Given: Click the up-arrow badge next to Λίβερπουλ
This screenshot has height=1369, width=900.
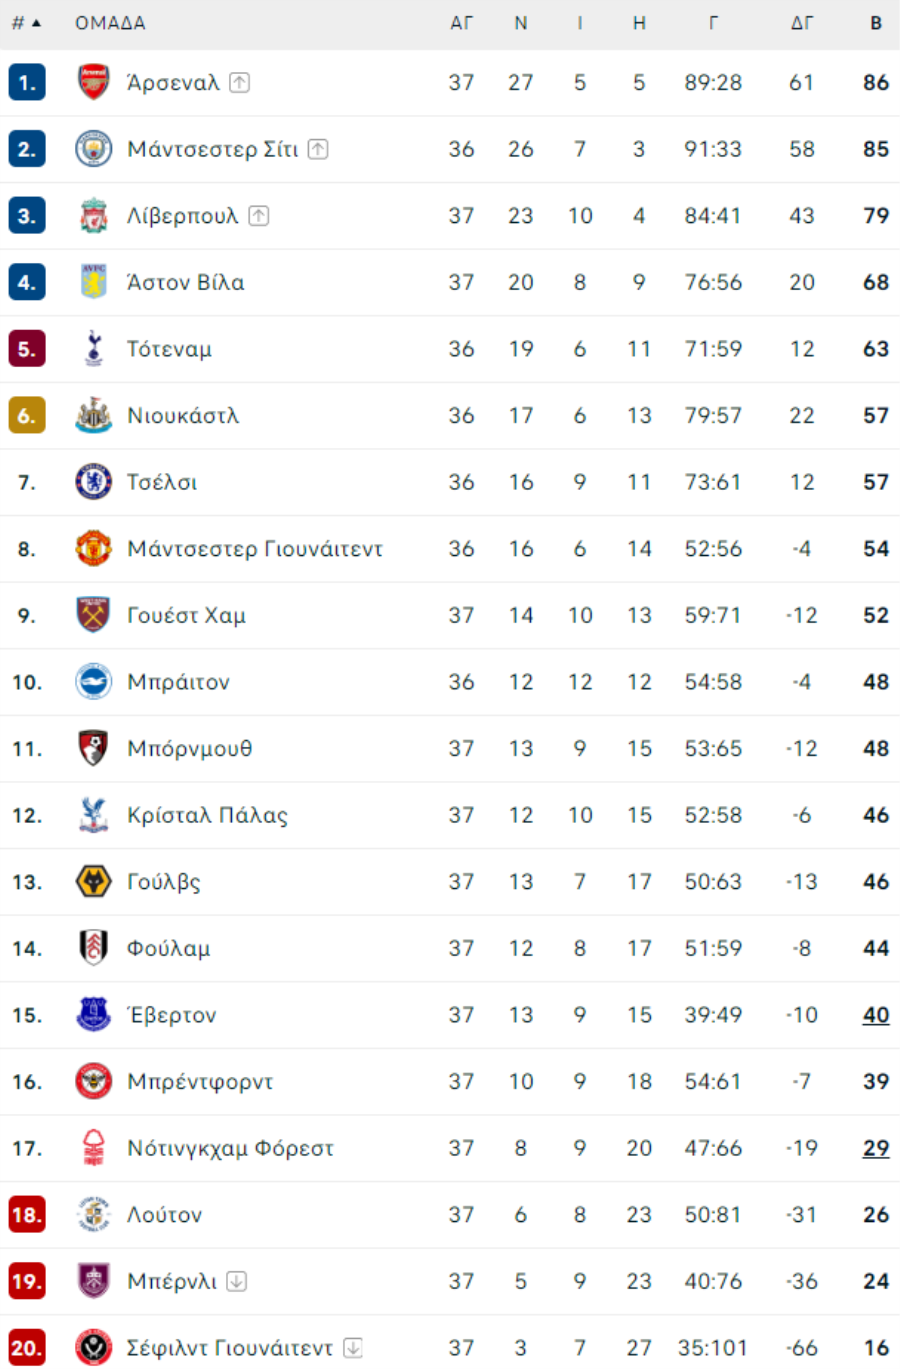Looking at the screenshot, I should (x=258, y=215).
